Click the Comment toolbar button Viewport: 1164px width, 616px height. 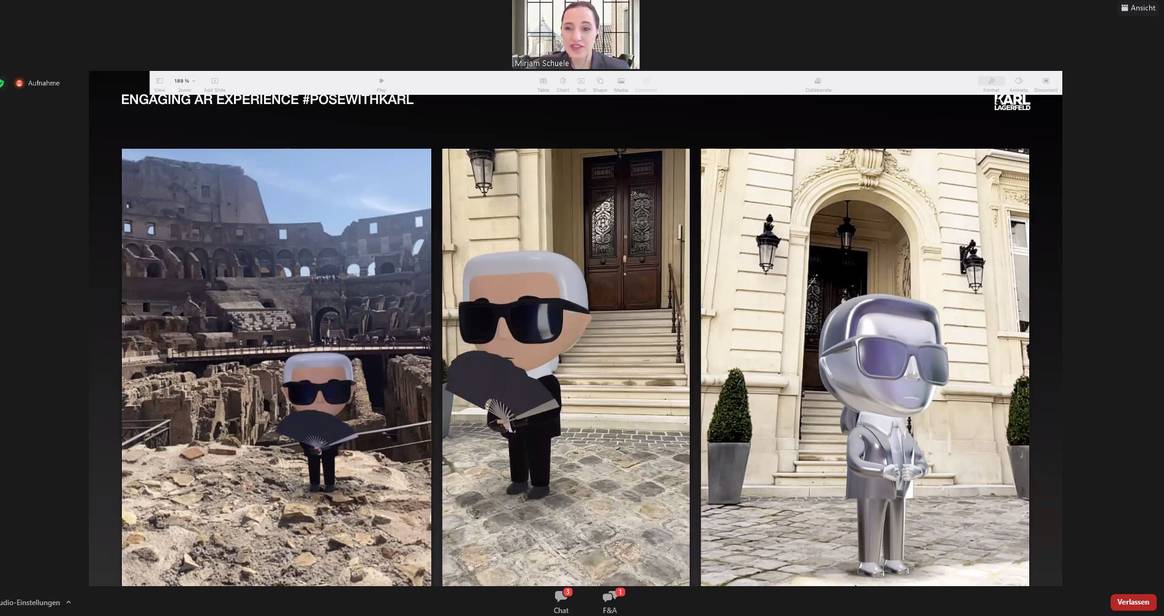(646, 84)
